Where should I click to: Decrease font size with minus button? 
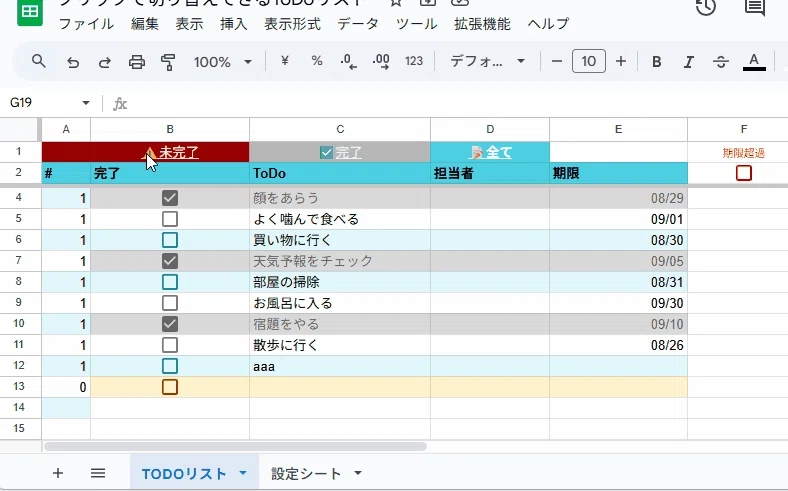click(x=556, y=61)
